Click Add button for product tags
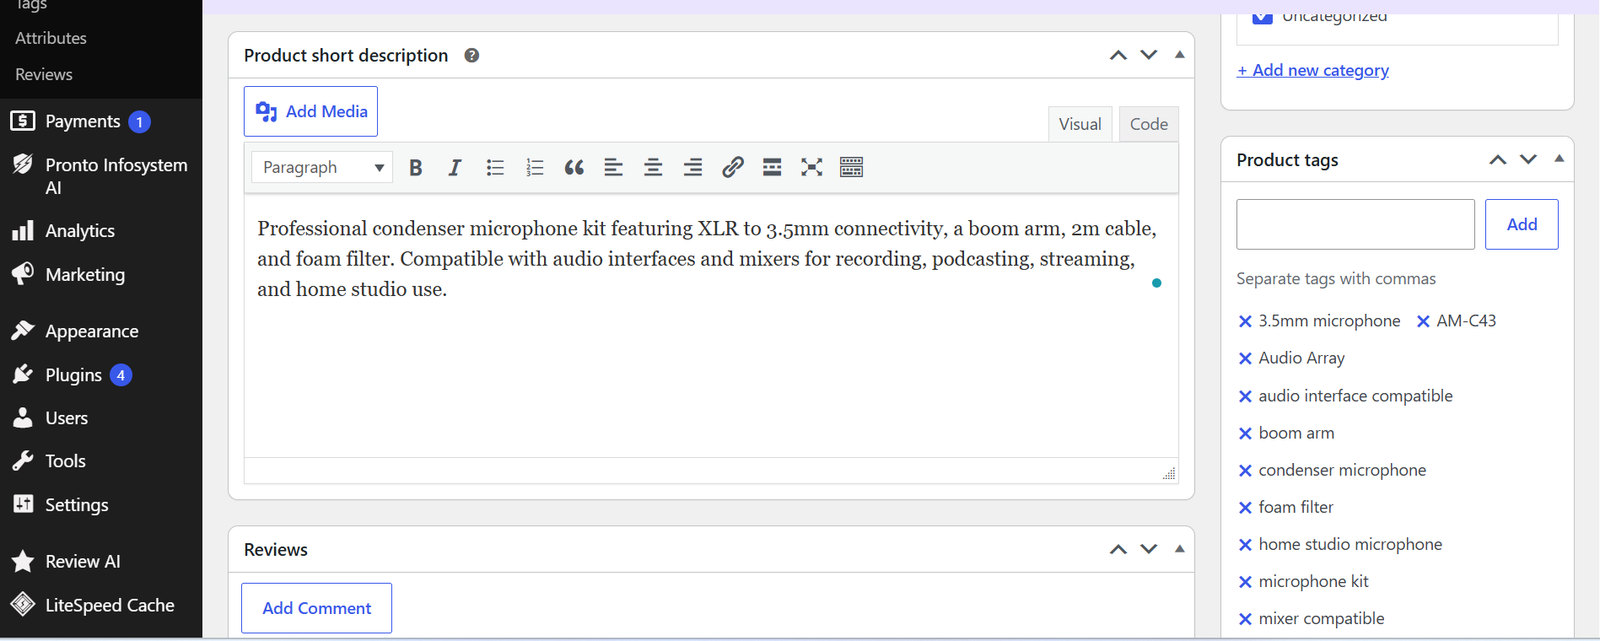This screenshot has width=1600, height=641. (x=1522, y=224)
